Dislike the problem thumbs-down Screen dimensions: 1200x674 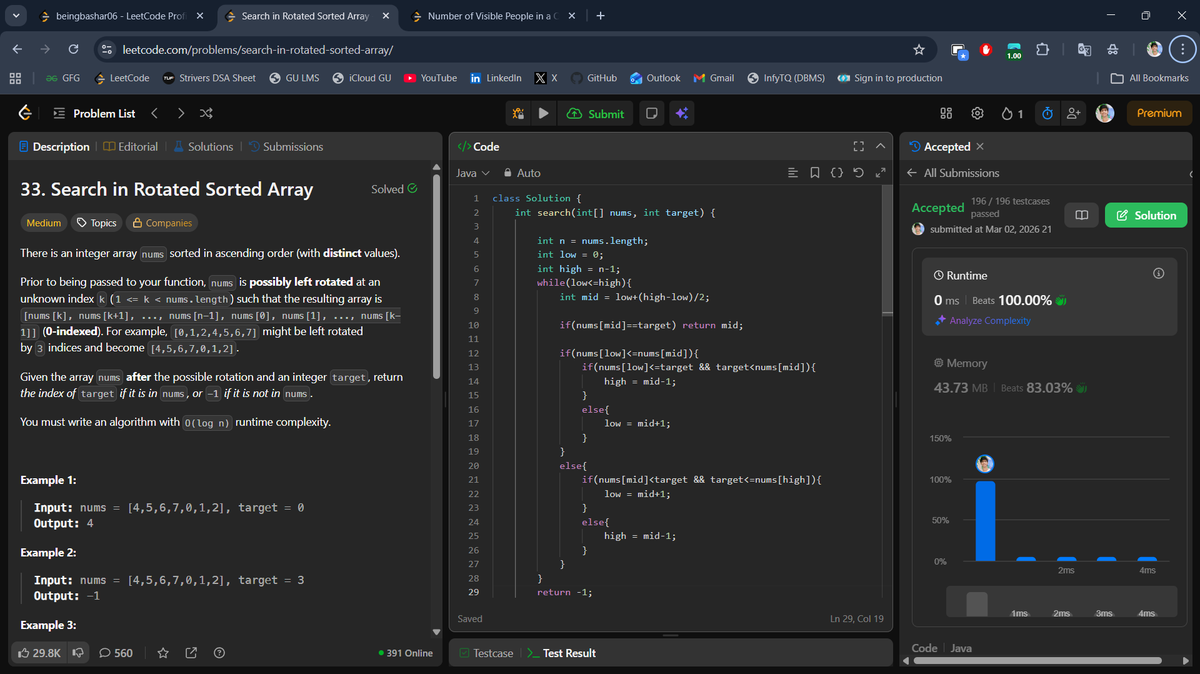[77, 653]
